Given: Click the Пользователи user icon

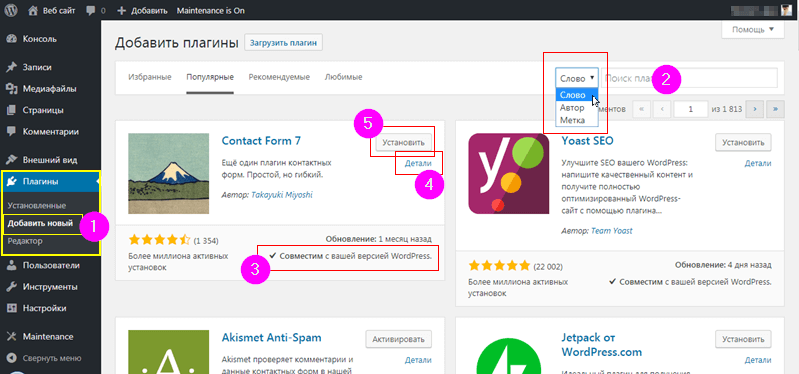Looking at the screenshot, I should tap(12, 265).
